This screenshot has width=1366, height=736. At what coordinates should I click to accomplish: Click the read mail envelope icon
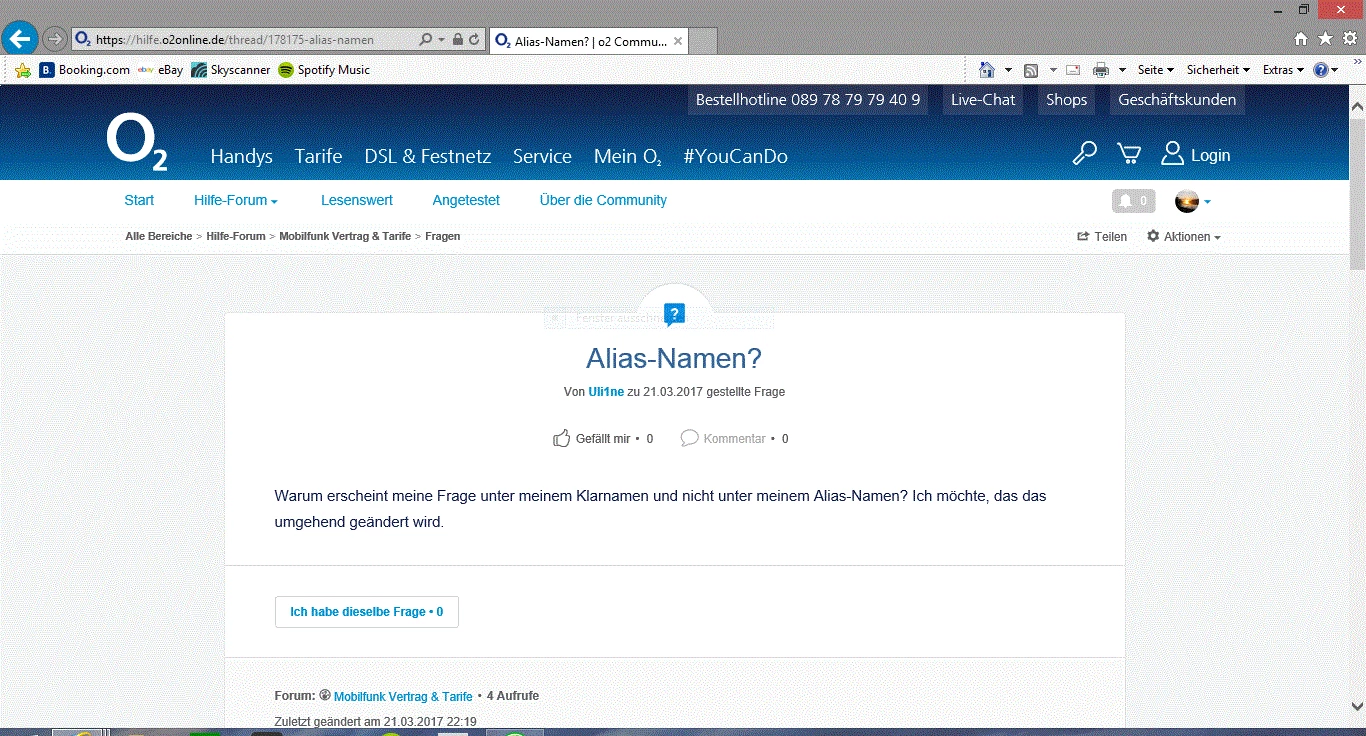pyautogui.click(x=1073, y=70)
